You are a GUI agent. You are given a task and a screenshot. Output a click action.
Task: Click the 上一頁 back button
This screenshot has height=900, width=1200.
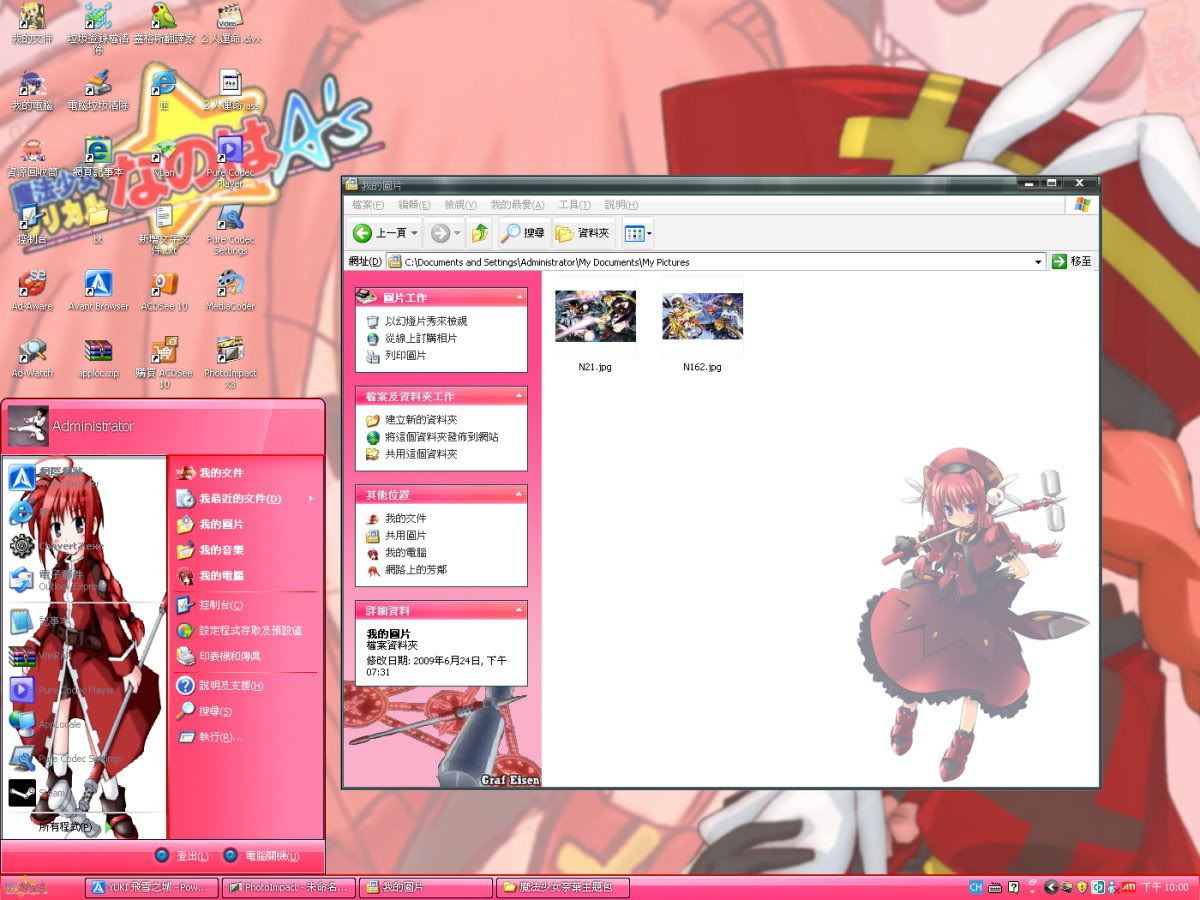[x=379, y=233]
